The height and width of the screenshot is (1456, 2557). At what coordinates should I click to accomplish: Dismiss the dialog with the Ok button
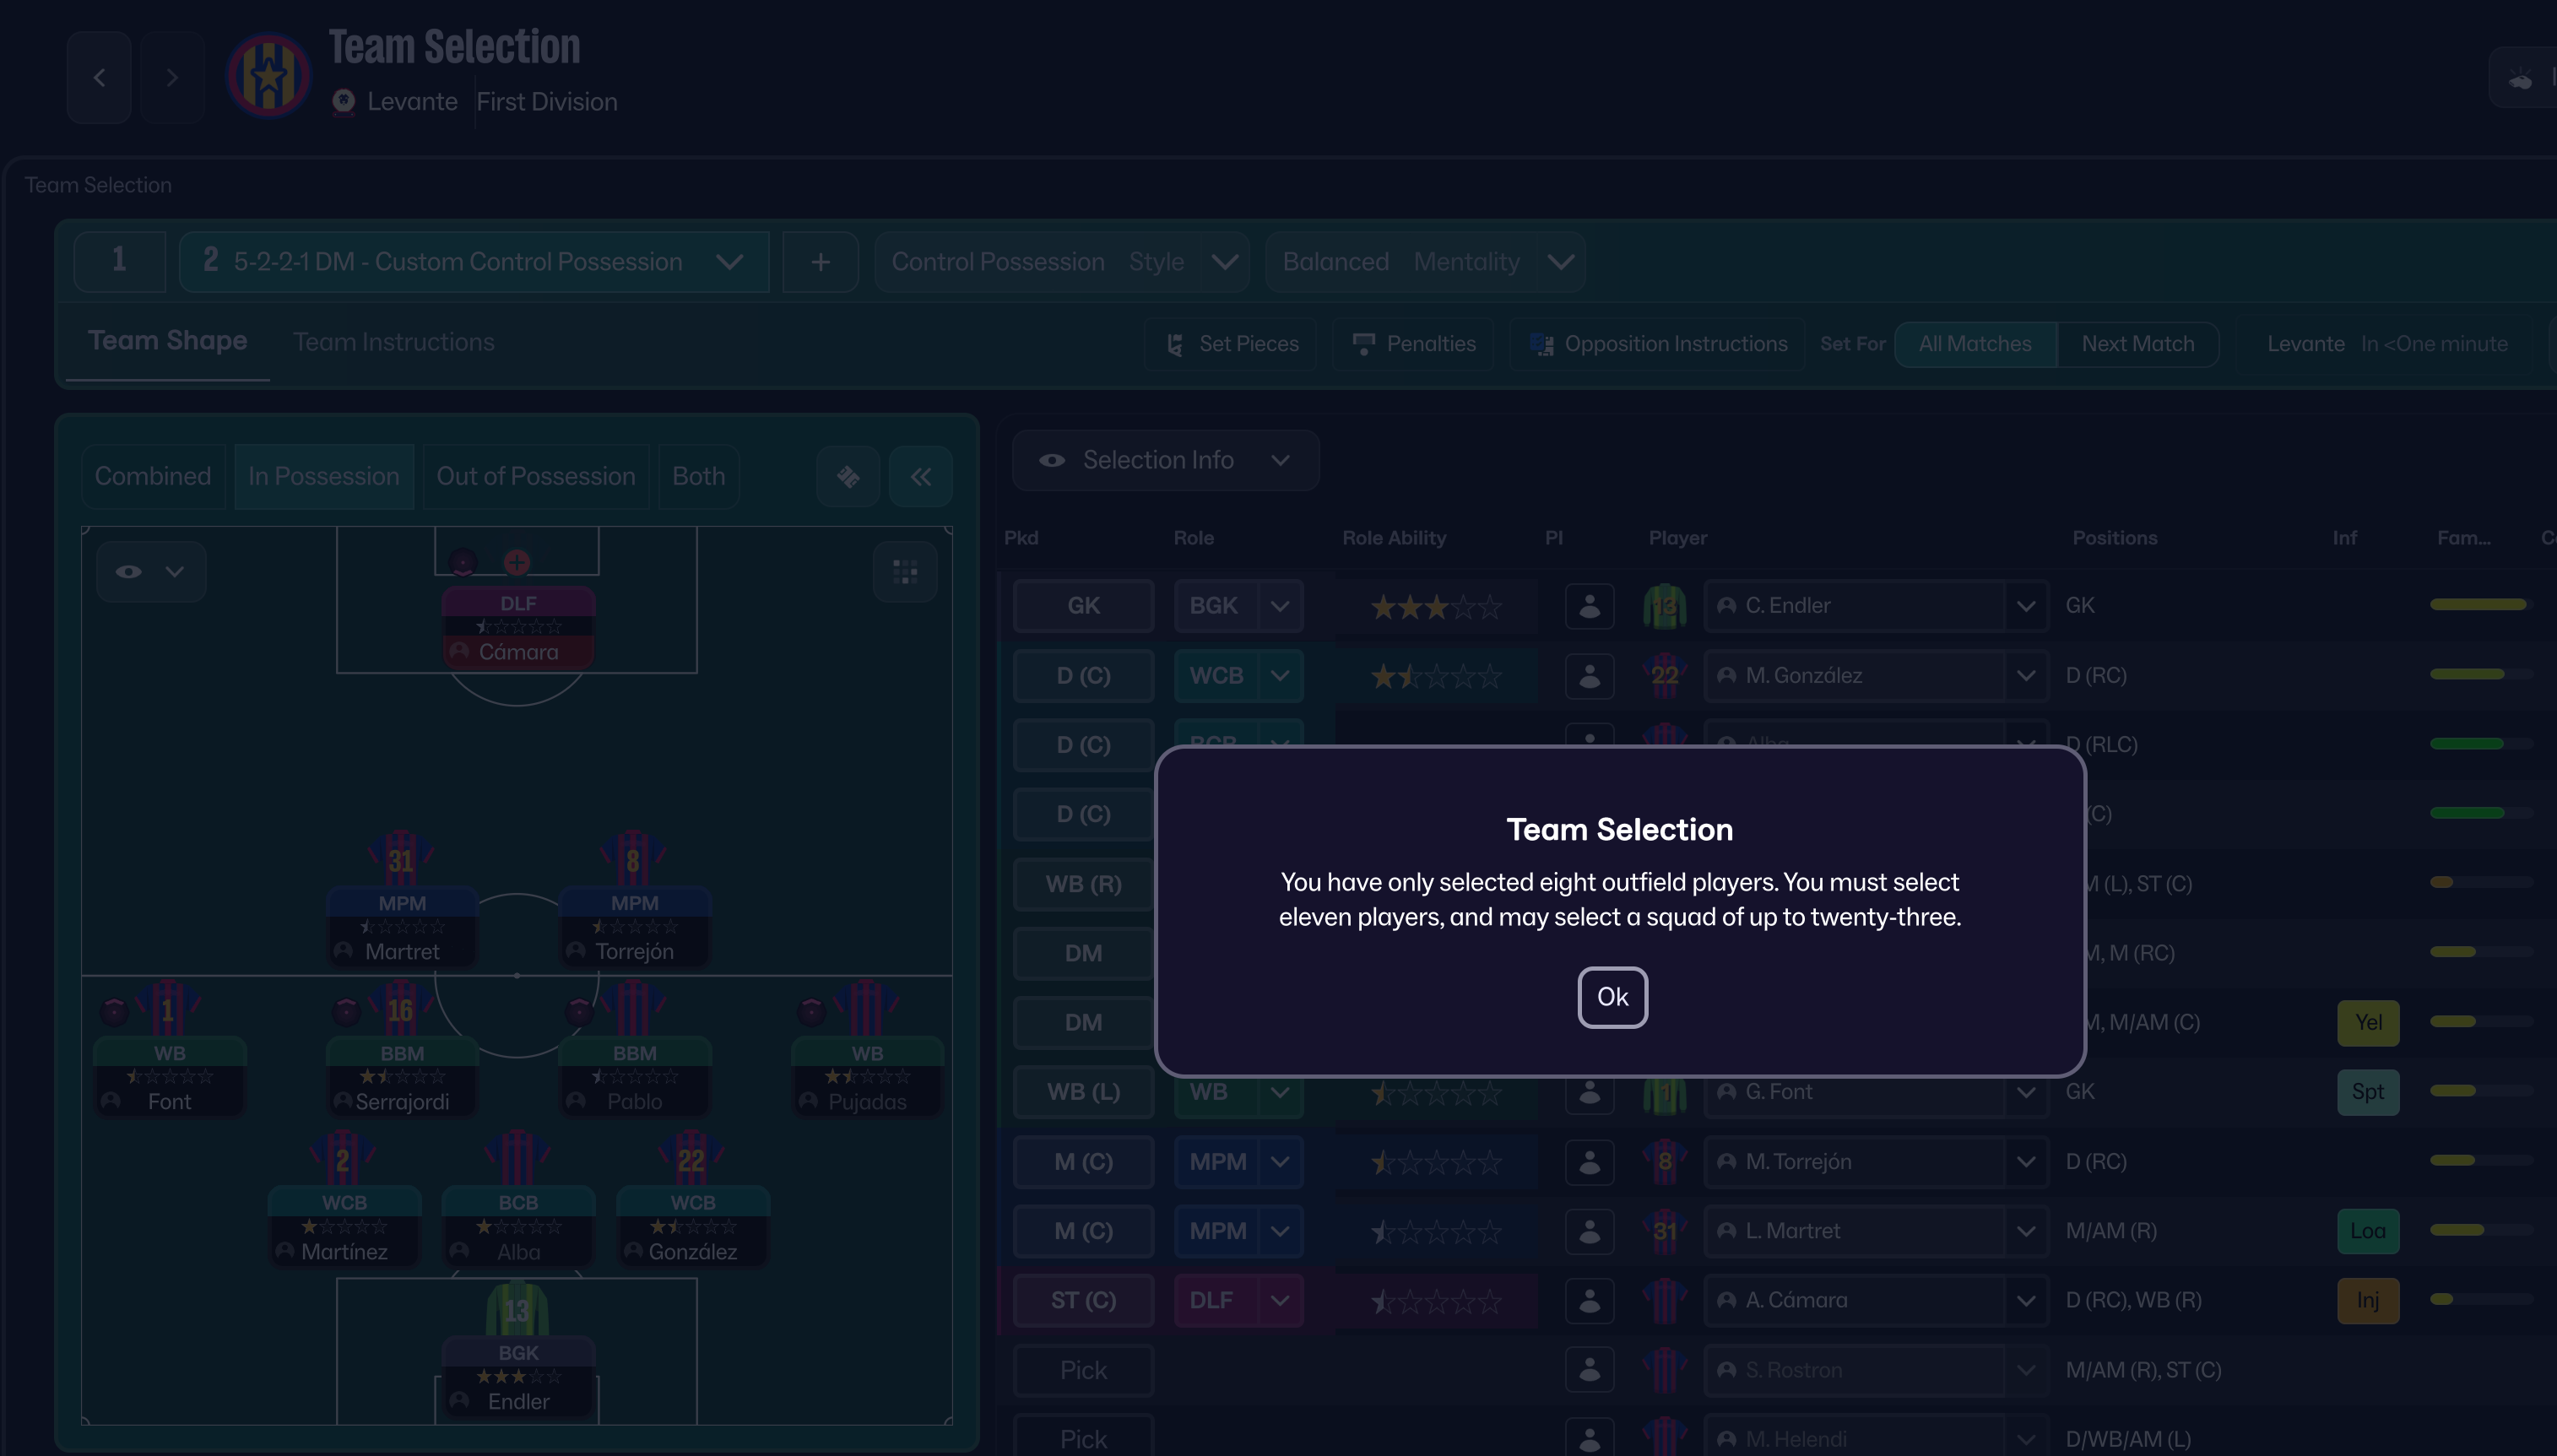click(x=1612, y=997)
